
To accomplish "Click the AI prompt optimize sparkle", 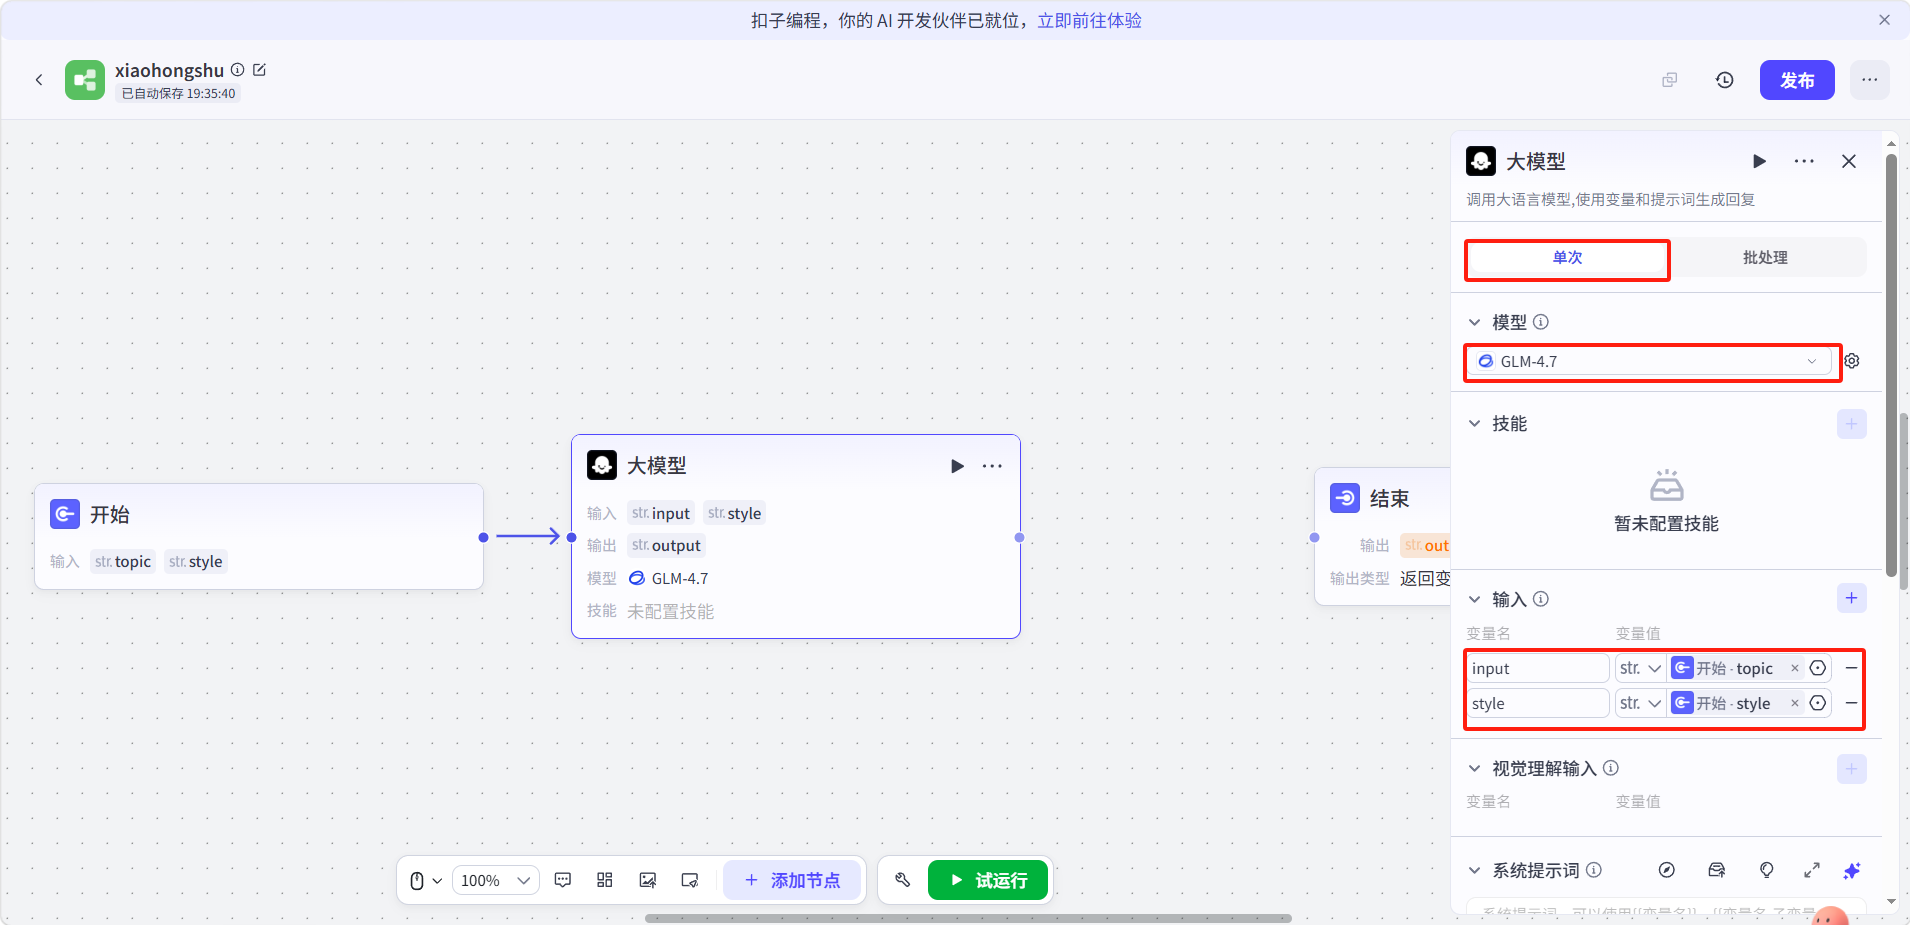I will click(x=1852, y=870).
